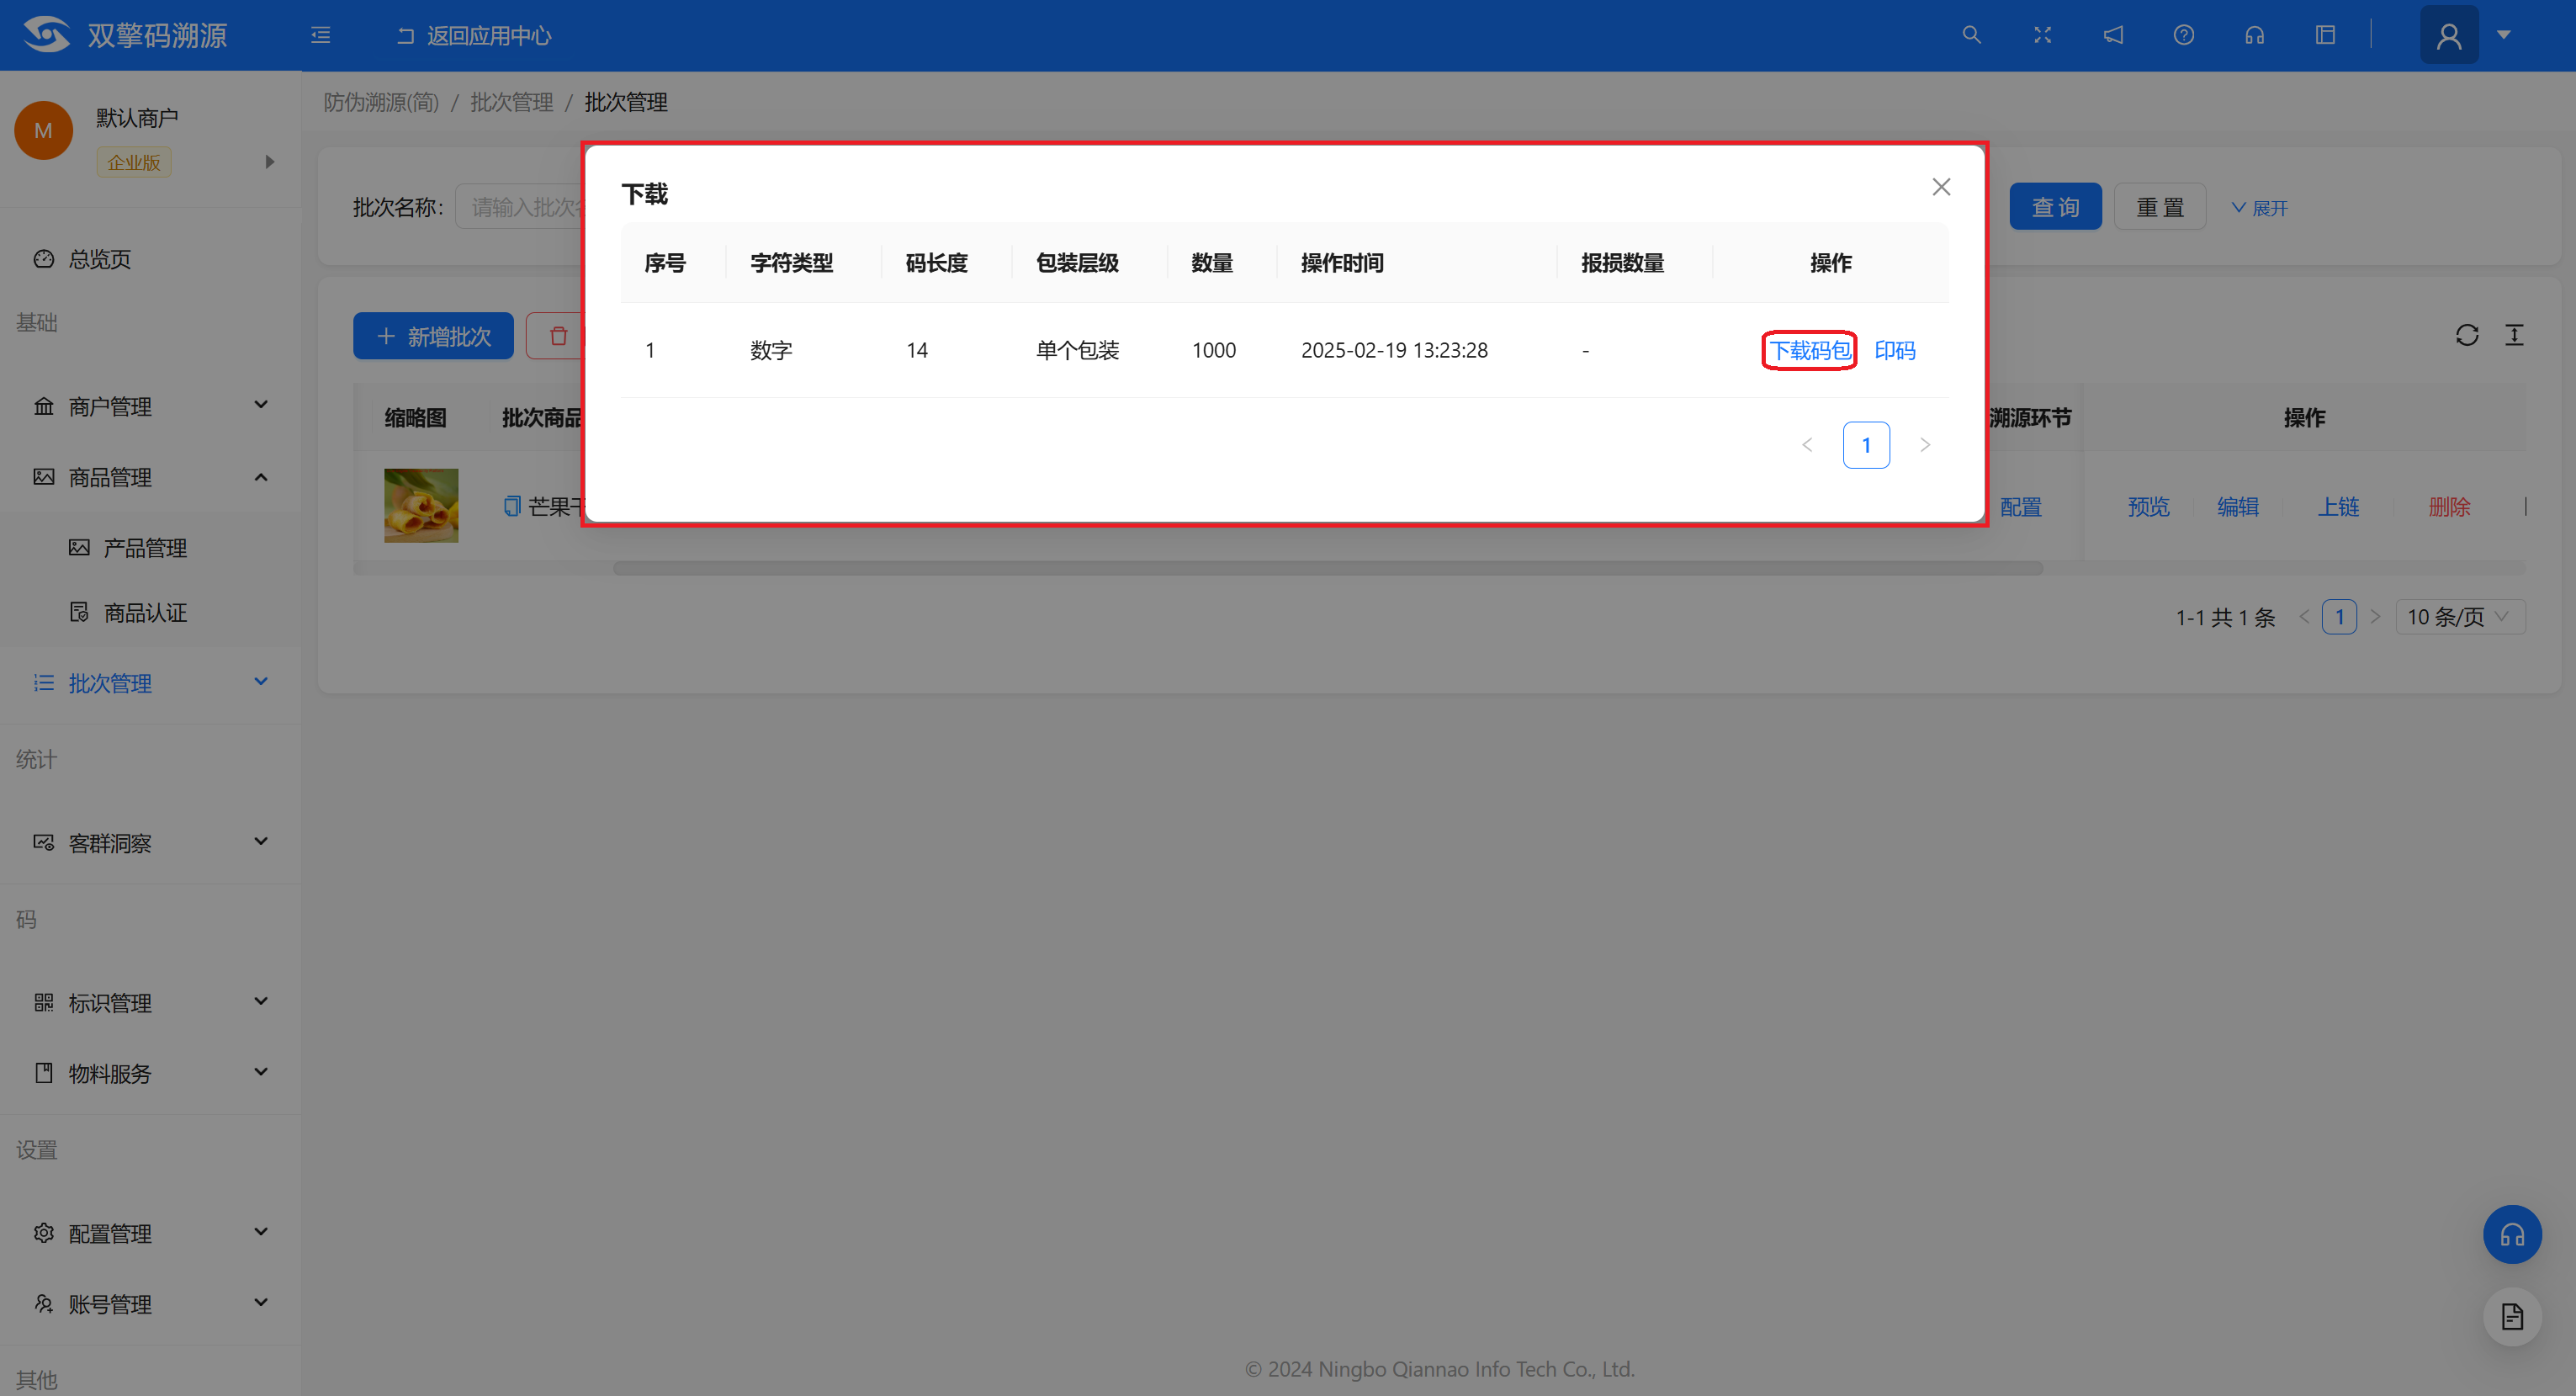The height and width of the screenshot is (1396, 2576).
Task: Open 账号管理 sidebar menu
Action: [150, 1304]
